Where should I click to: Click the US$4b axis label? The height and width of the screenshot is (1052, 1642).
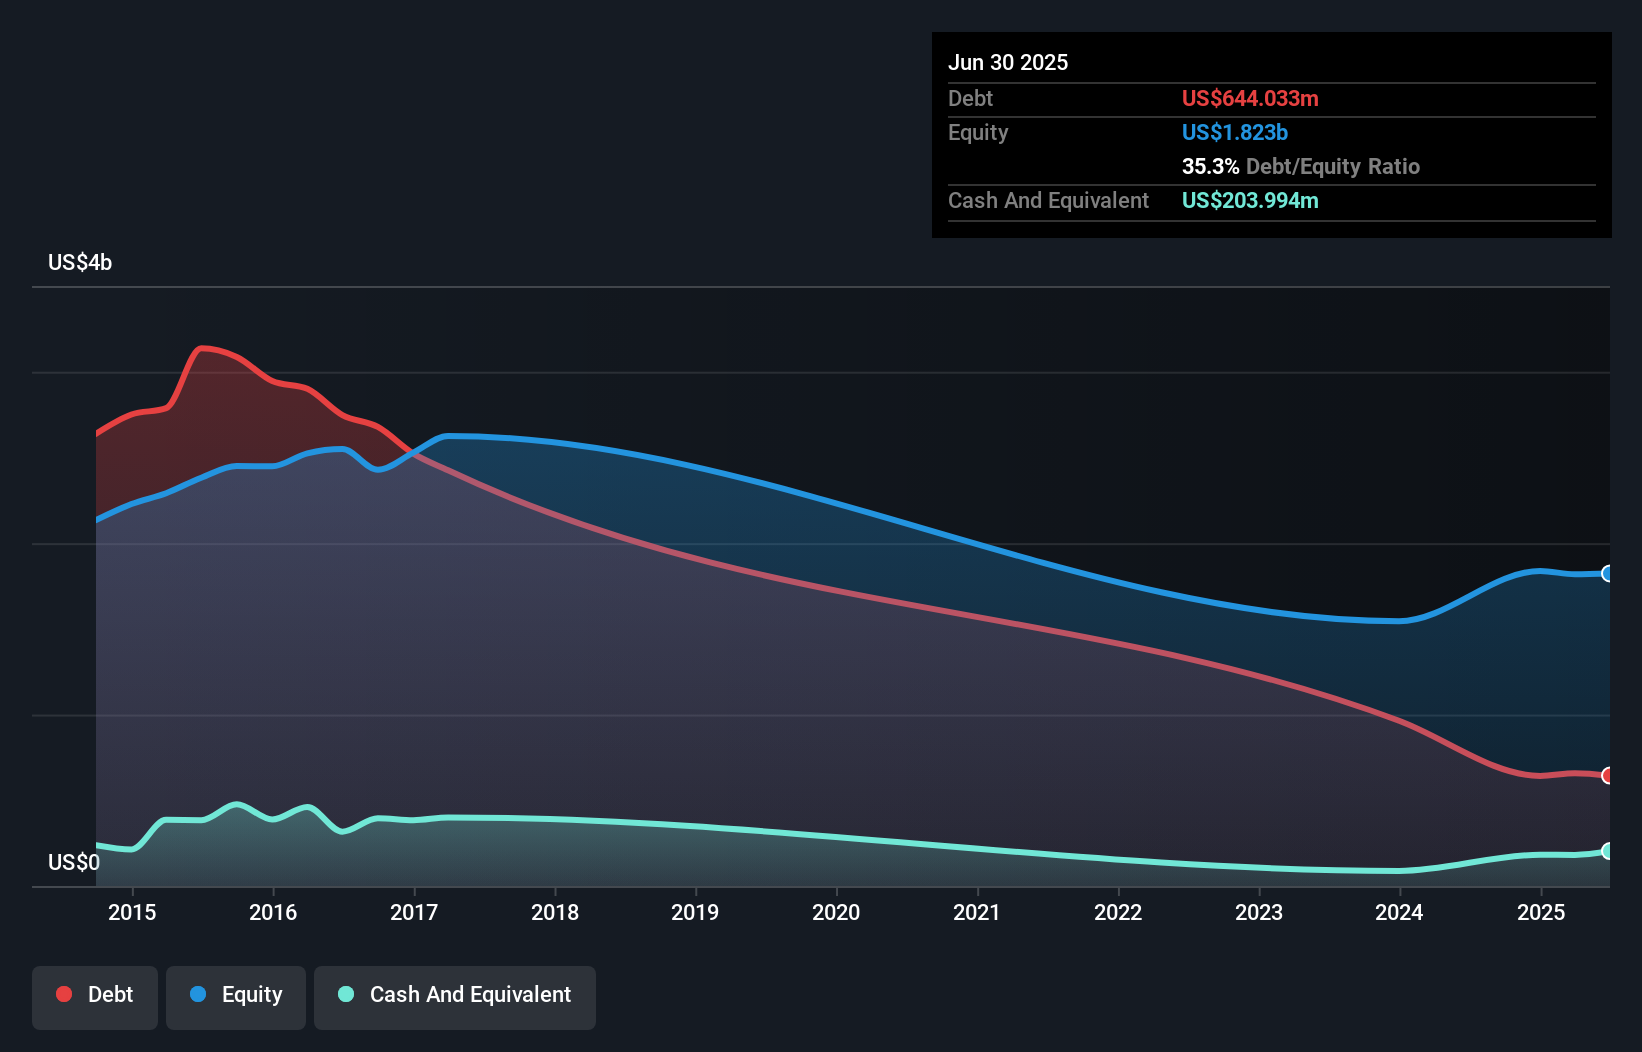pos(79,262)
